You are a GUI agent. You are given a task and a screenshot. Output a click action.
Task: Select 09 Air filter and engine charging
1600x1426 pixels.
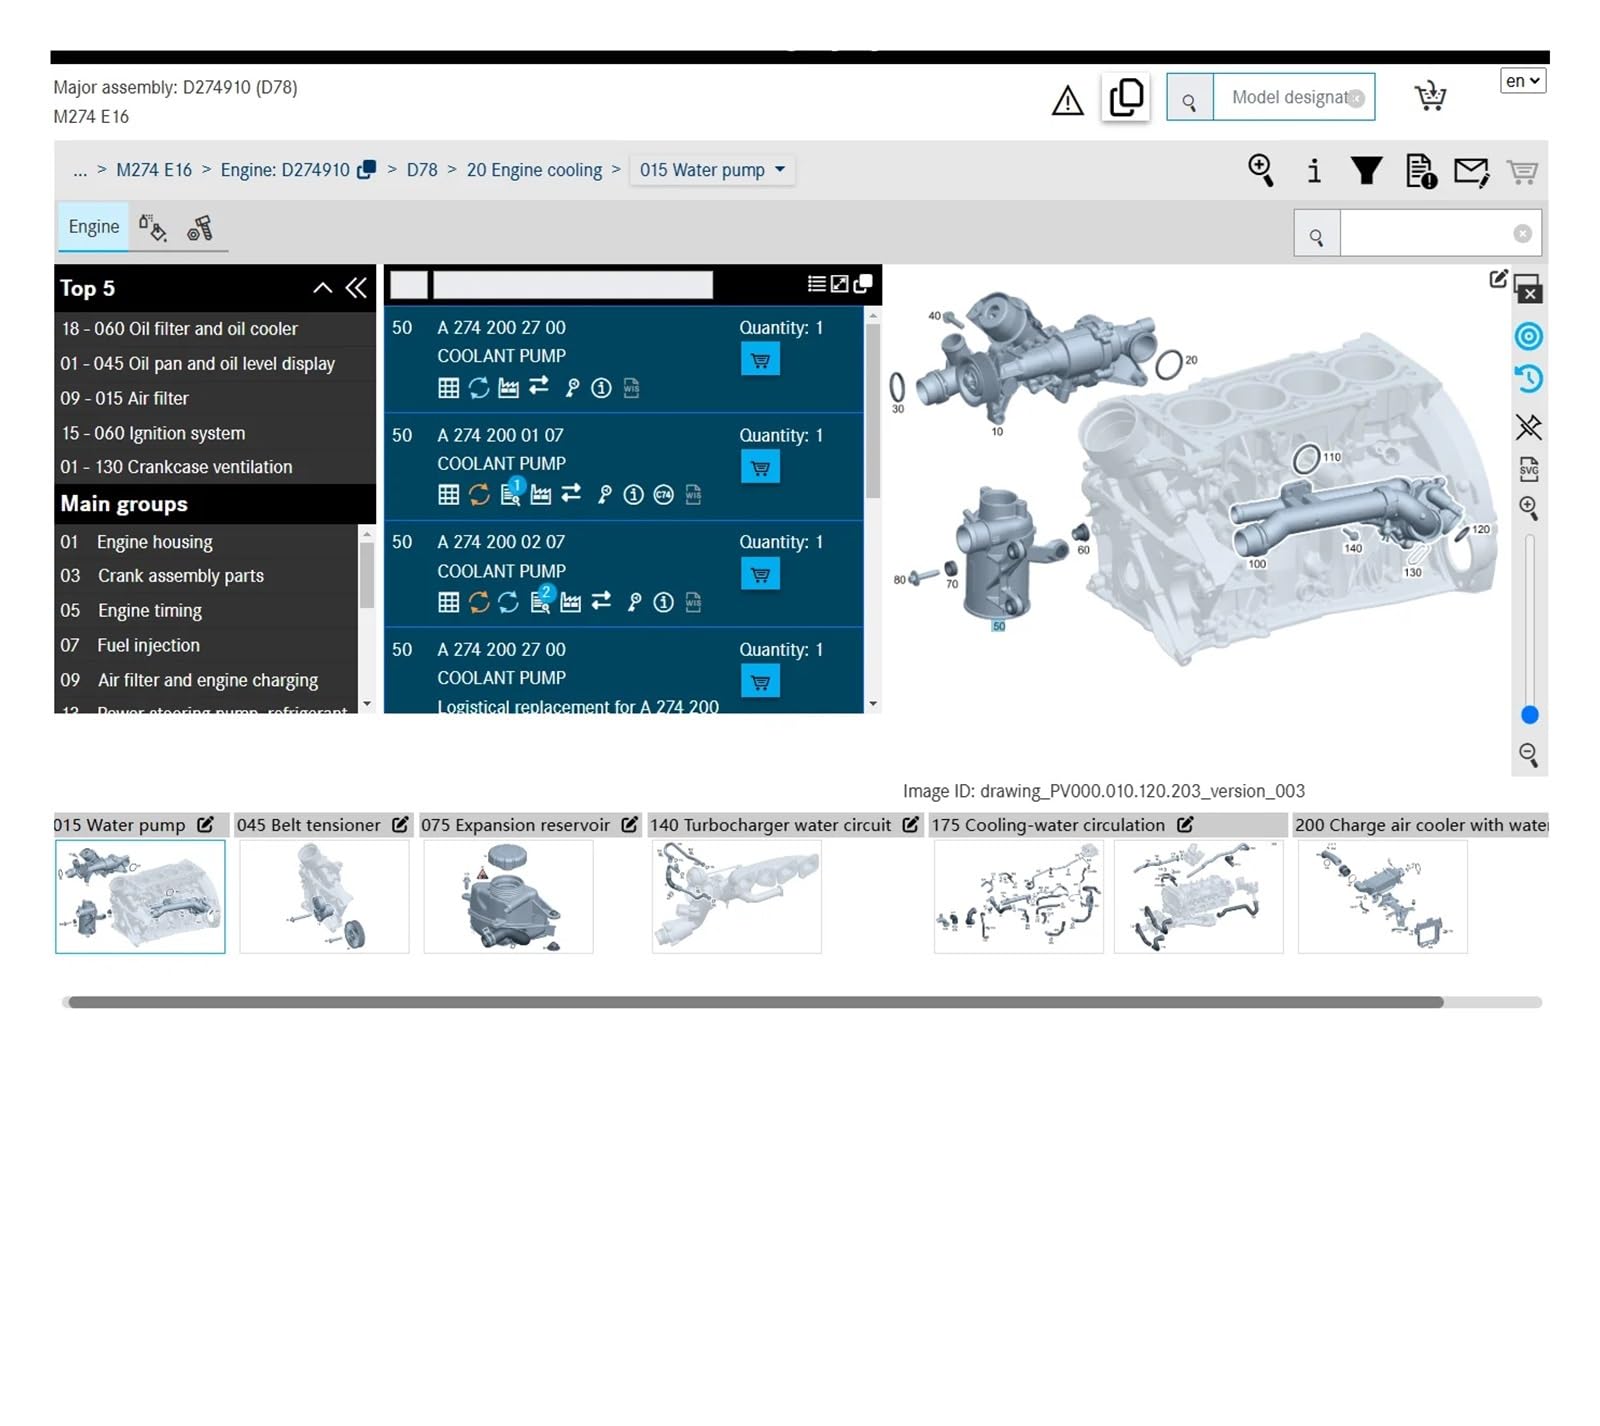pyautogui.click(x=206, y=680)
